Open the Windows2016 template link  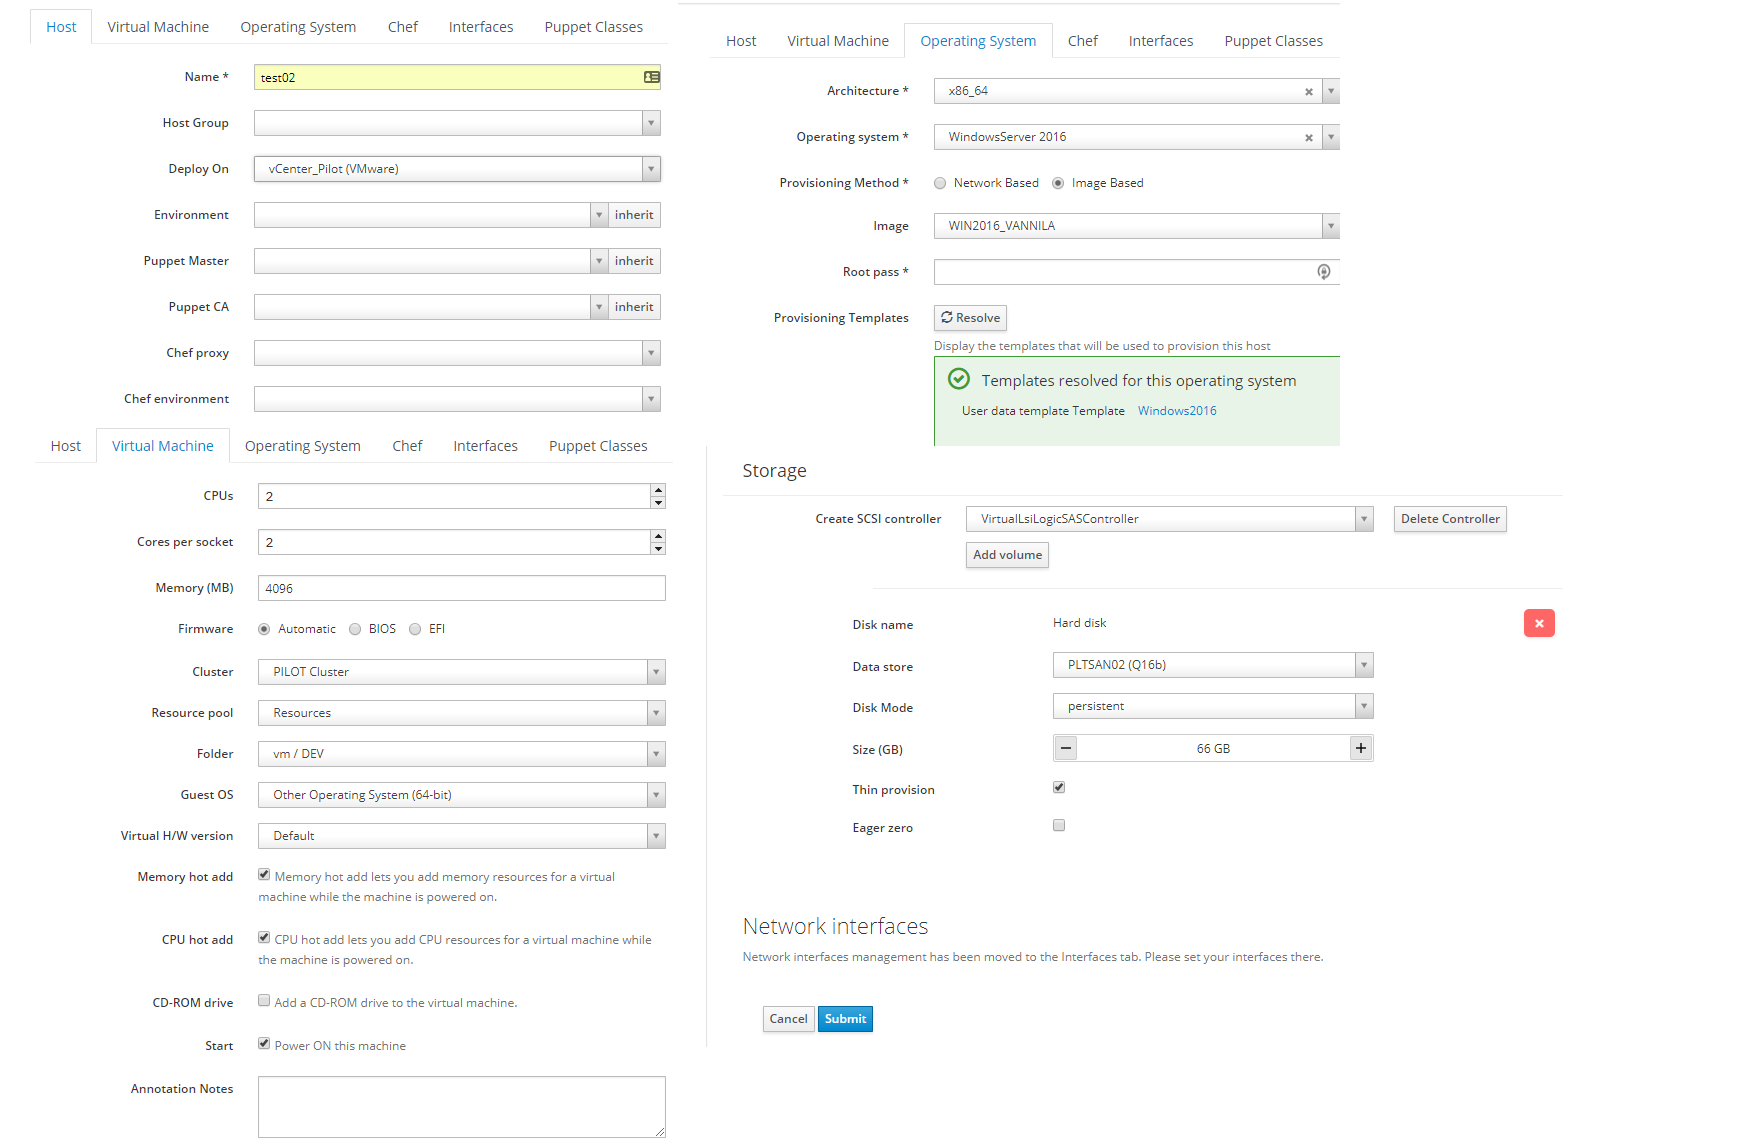point(1177,411)
